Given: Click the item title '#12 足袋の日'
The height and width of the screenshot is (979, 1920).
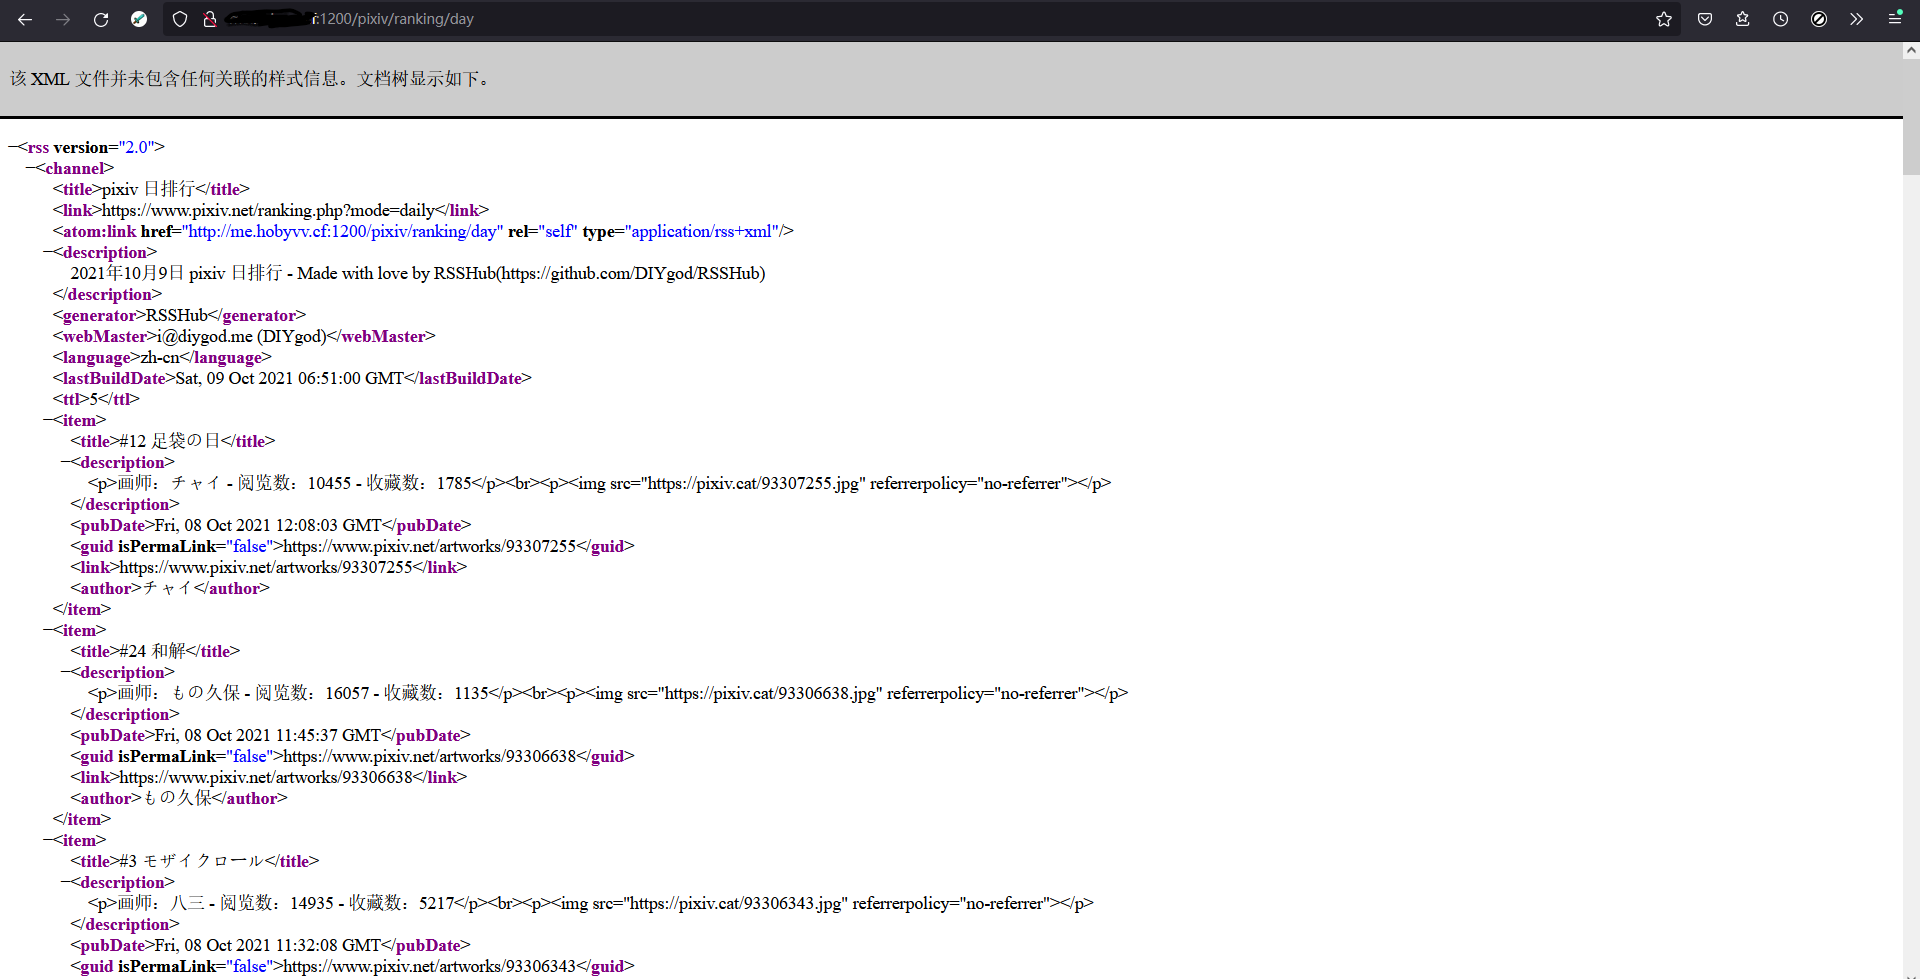Looking at the screenshot, I should point(170,441).
